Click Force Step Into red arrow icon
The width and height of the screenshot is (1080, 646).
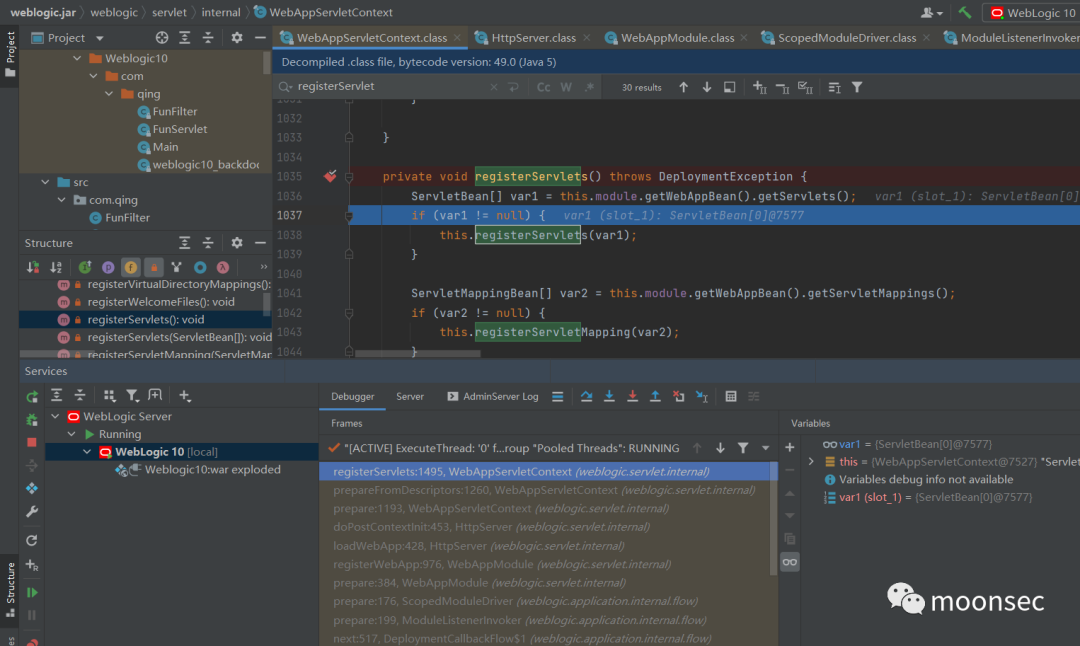tap(632, 396)
